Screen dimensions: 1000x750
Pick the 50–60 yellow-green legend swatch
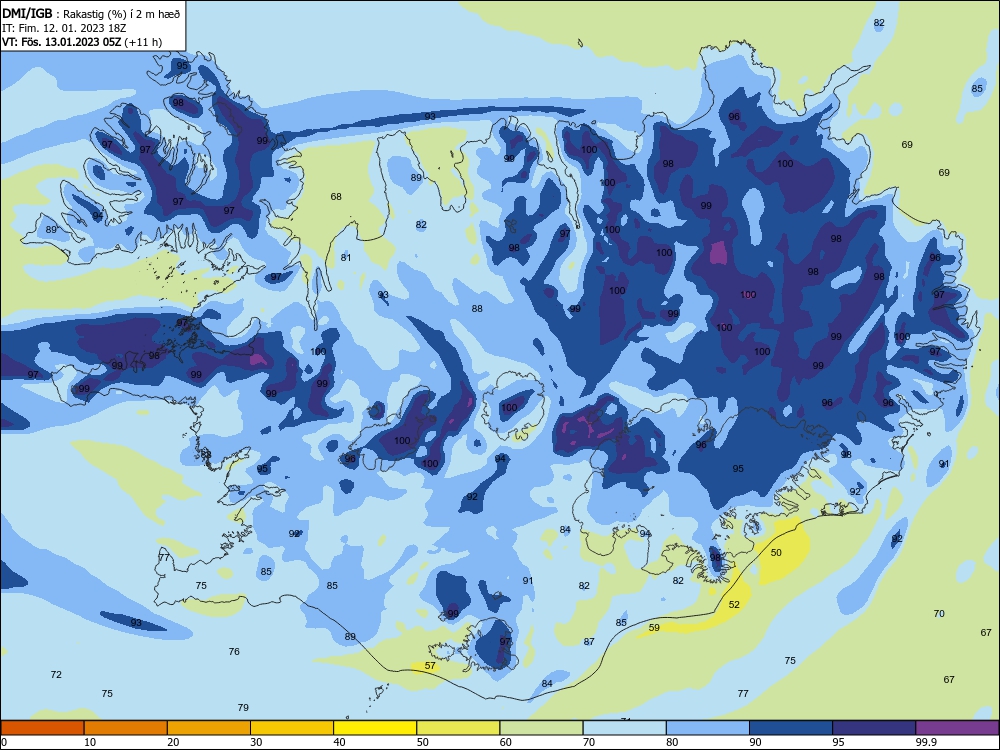[458, 728]
